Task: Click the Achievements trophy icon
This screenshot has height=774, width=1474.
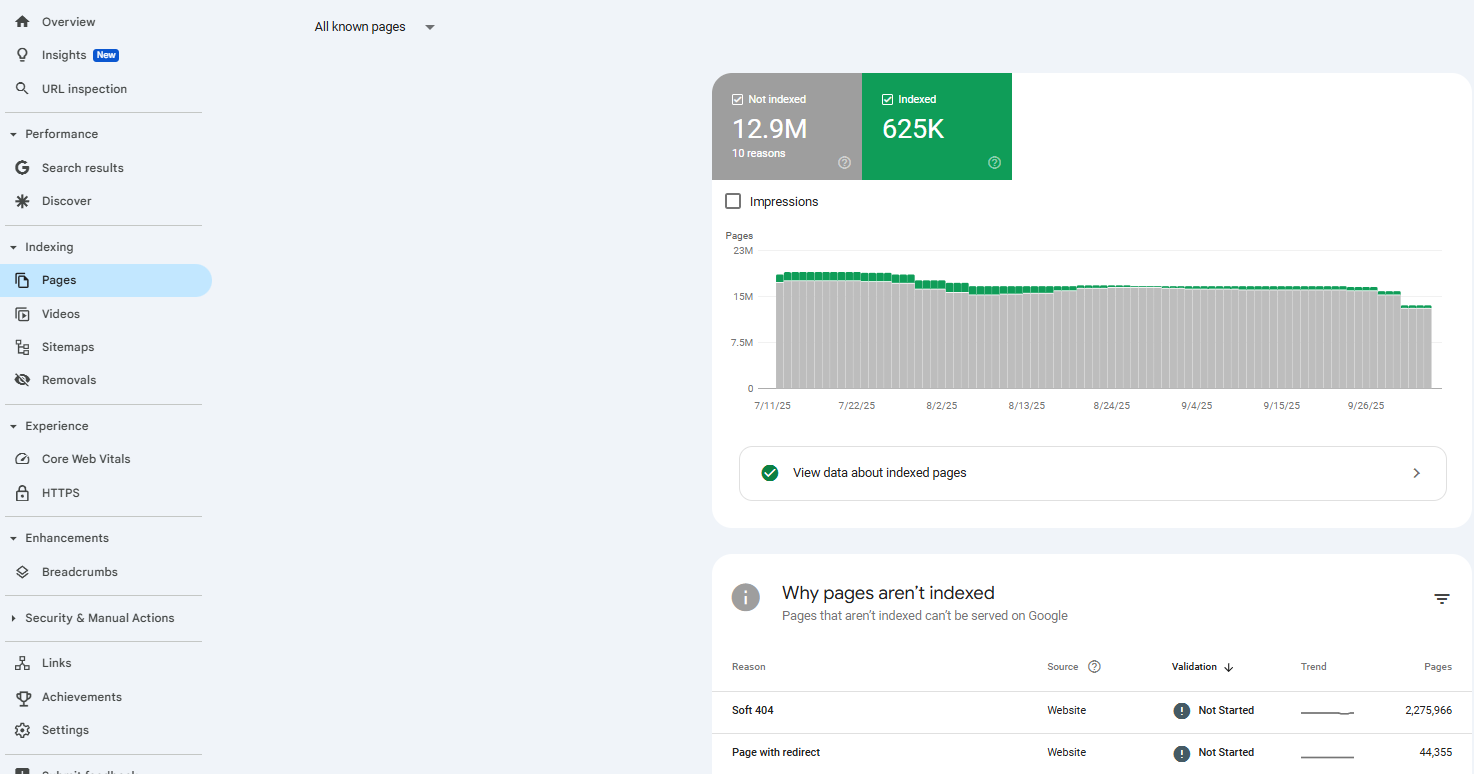Action: click(22, 697)
